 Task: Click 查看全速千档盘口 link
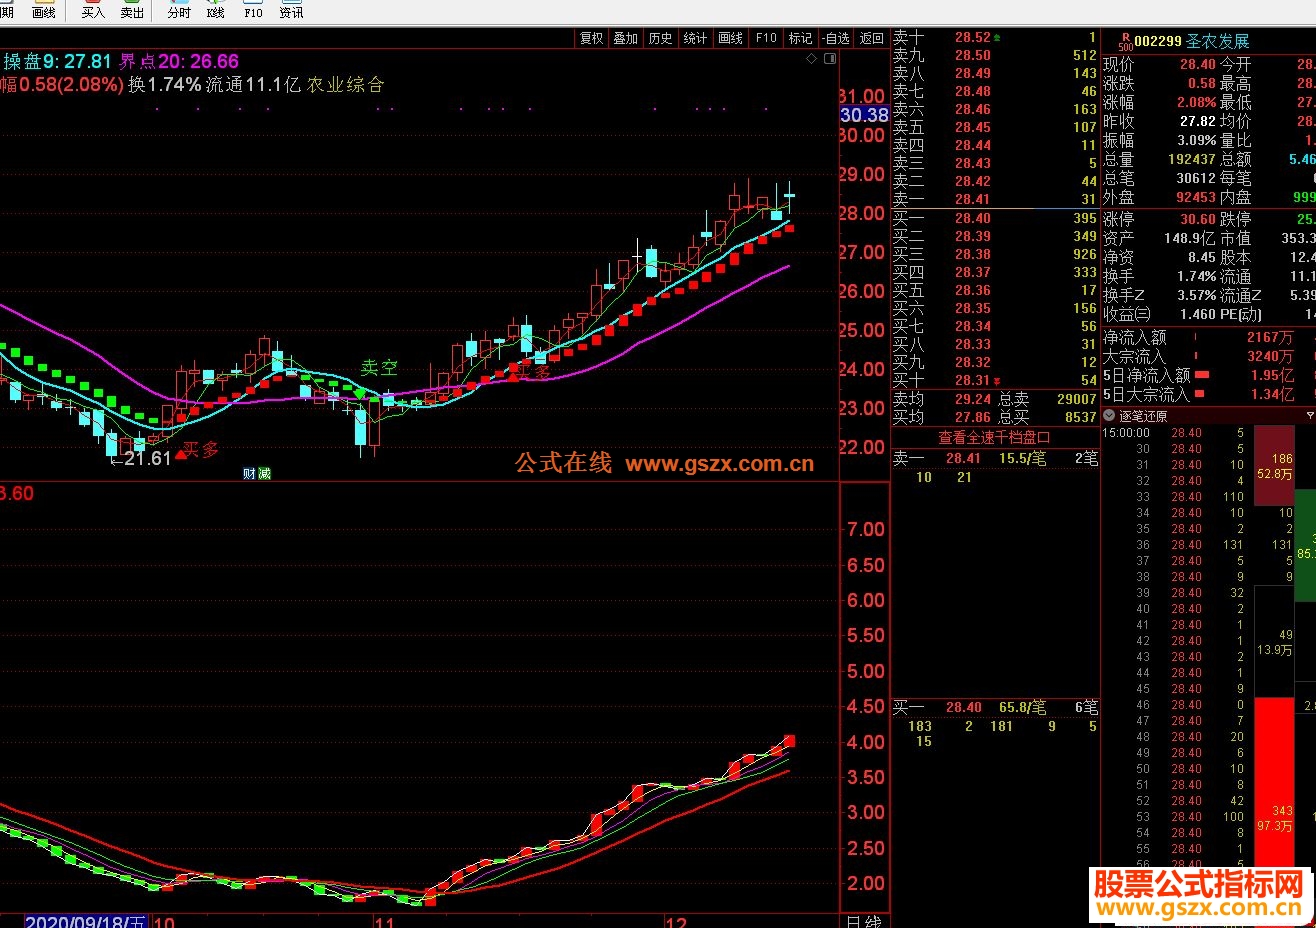(x=994, y=437)
